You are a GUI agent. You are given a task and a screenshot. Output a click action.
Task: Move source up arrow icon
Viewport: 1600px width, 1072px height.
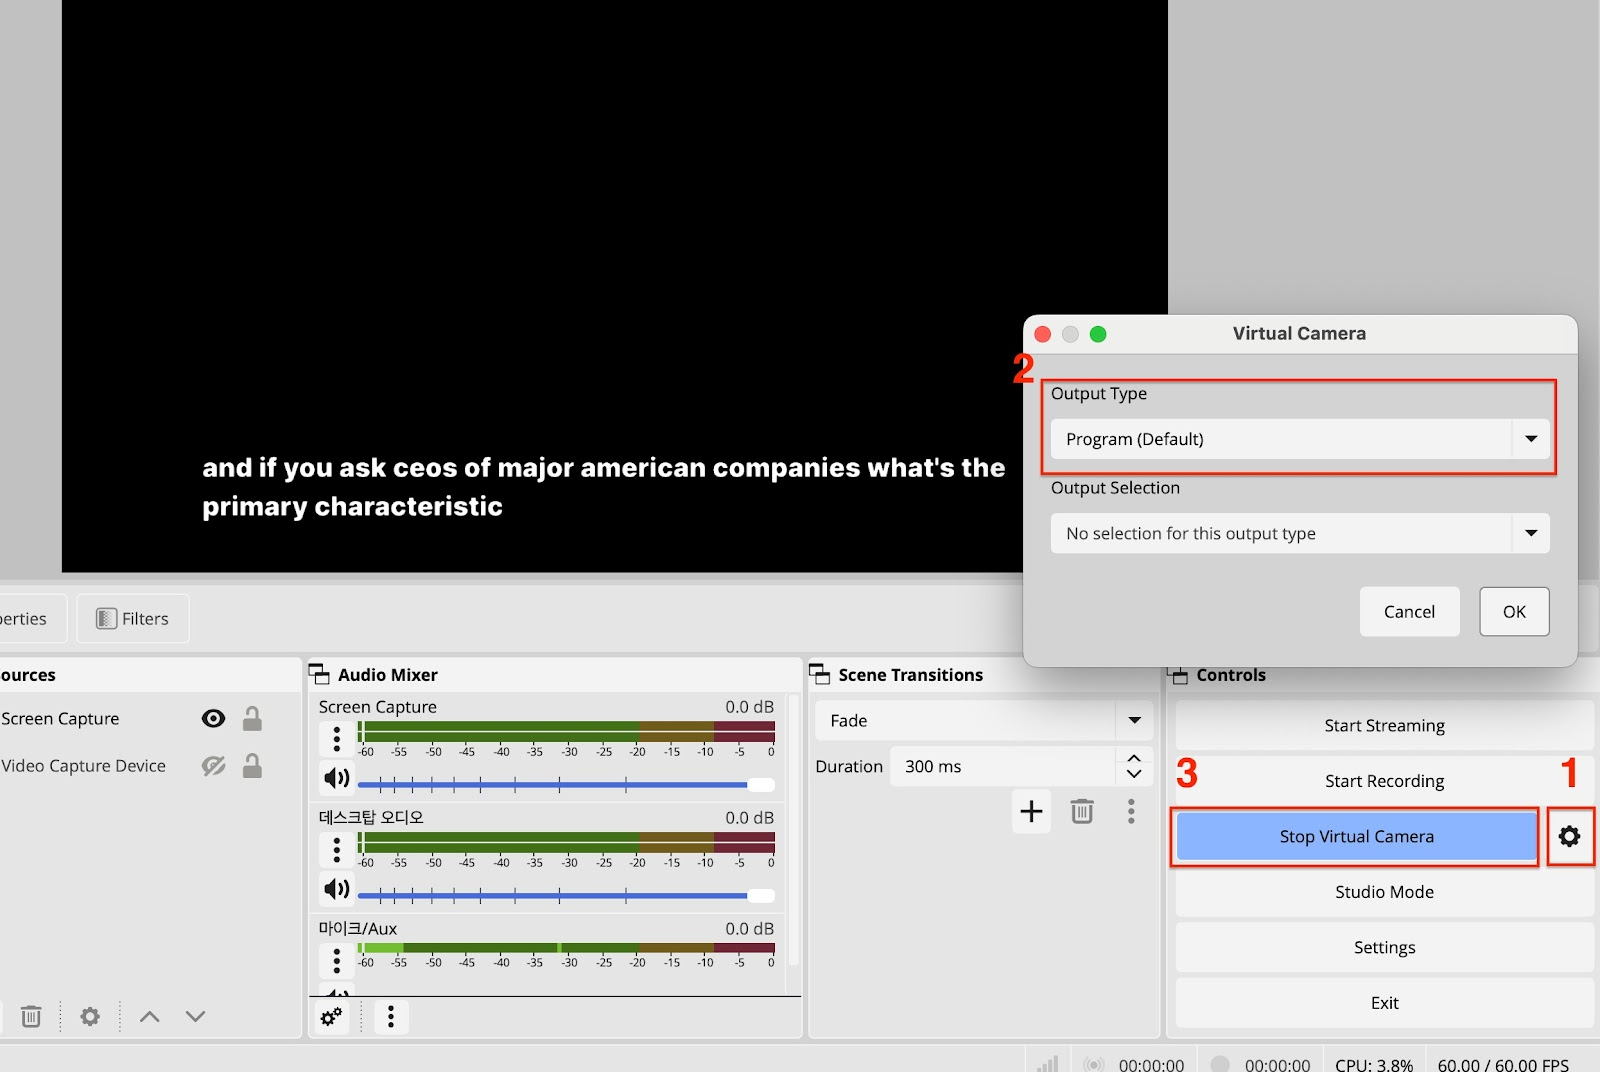[150, 1017]
